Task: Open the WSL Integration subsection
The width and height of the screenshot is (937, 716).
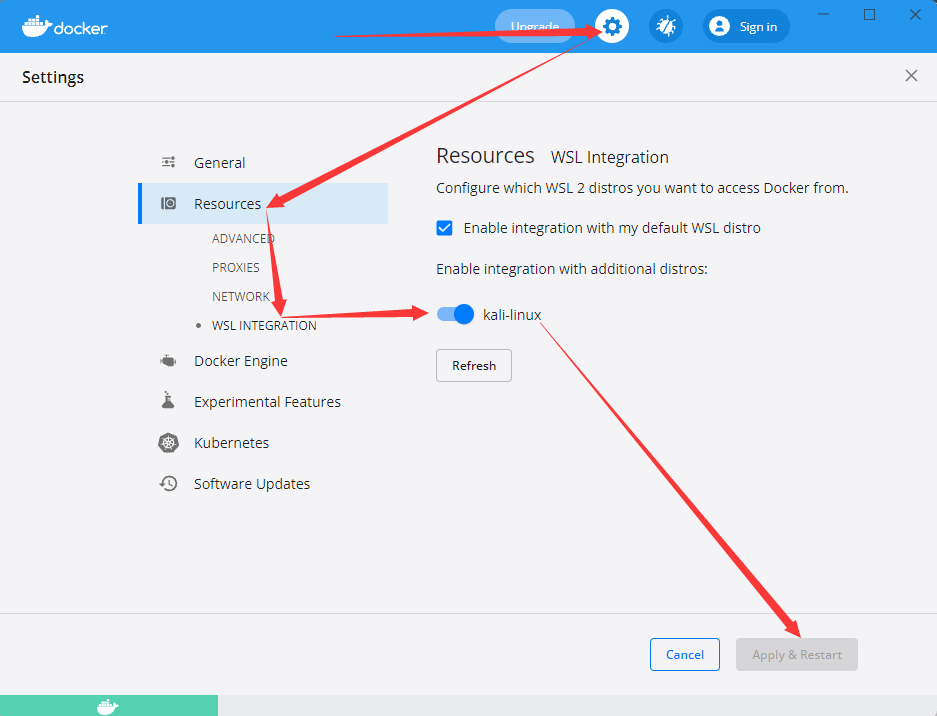Action: point(264,325)
